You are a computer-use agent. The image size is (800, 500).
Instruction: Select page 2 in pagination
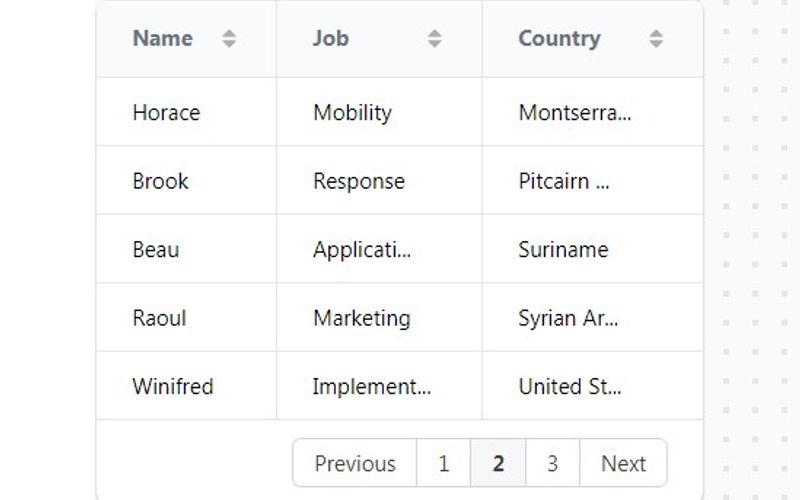(498, 463)
